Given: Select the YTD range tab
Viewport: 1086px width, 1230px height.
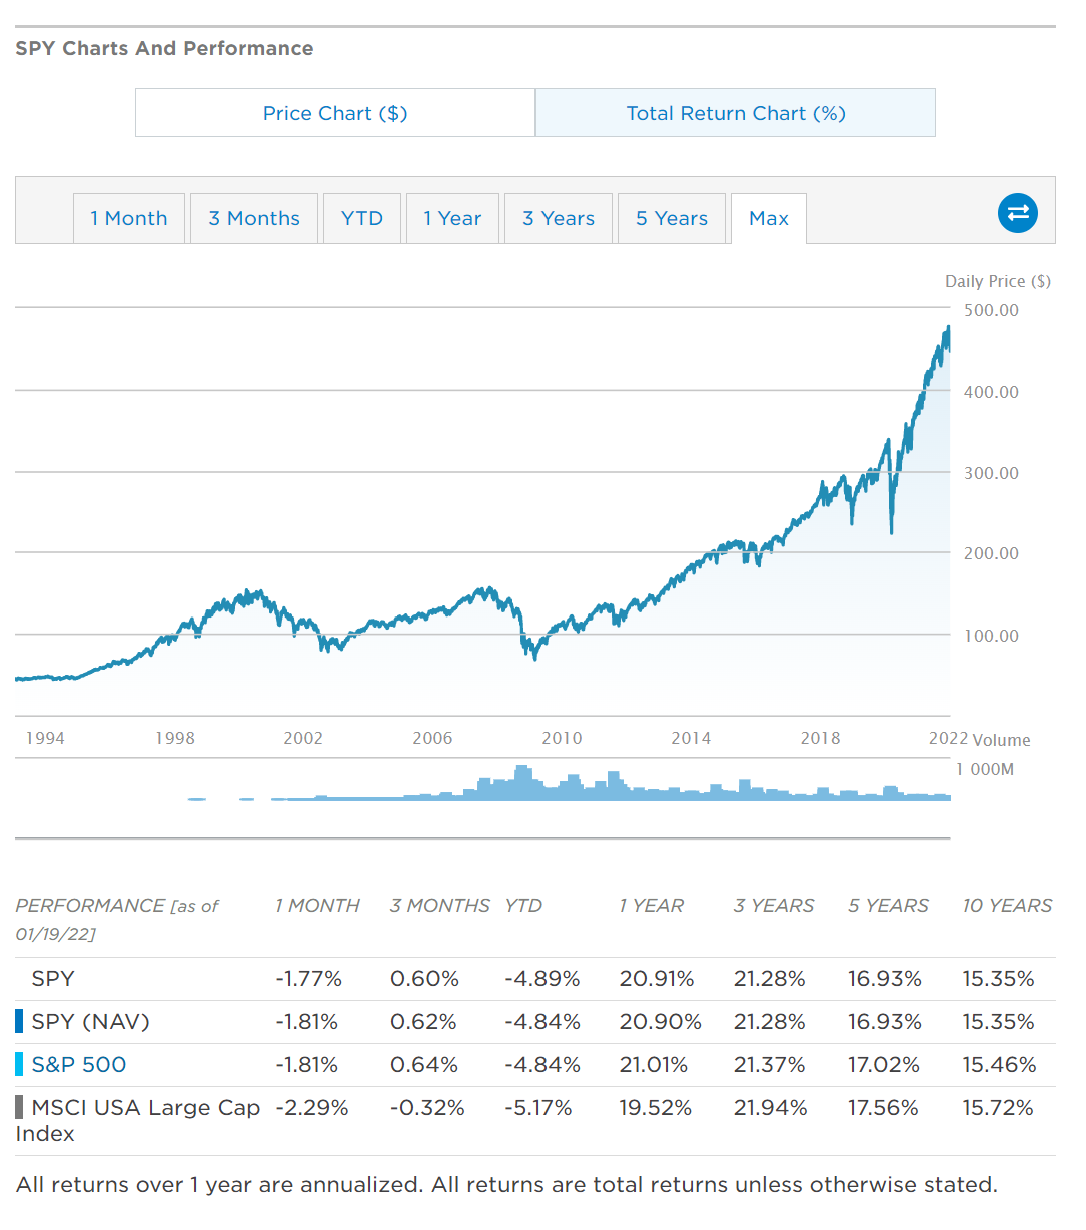Looking at the screenshot, I should [362, 219].
